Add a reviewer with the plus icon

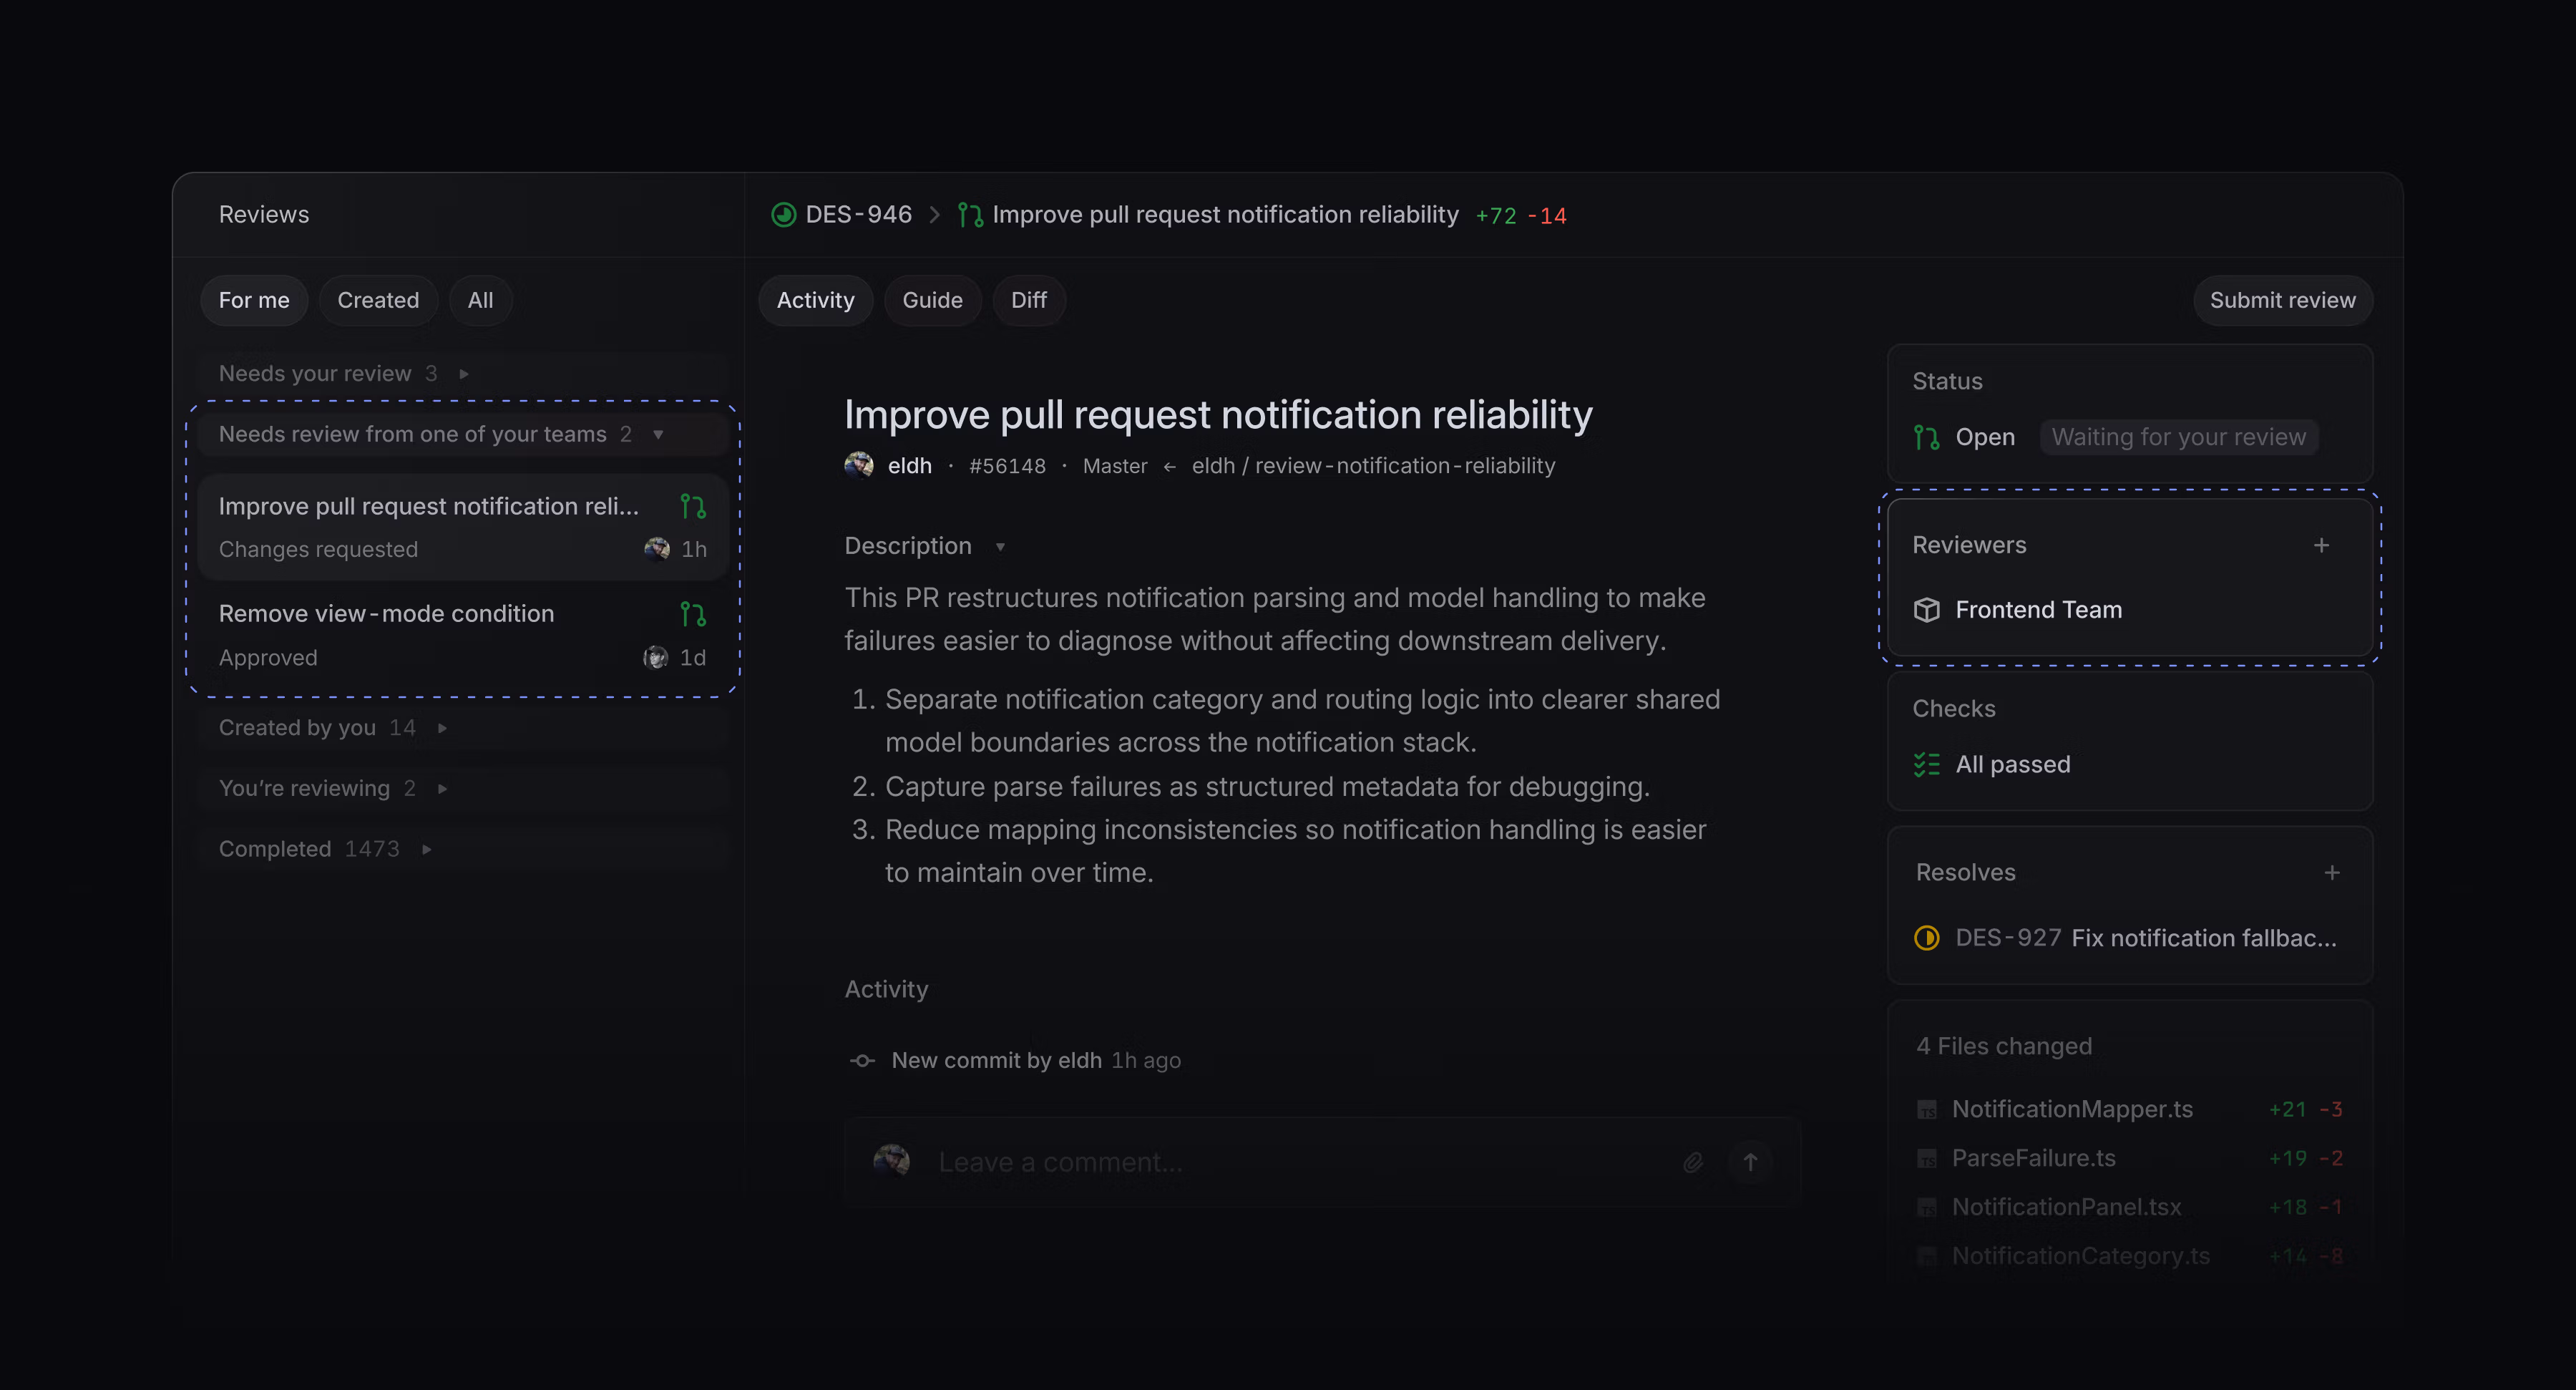pos(2321,545)
